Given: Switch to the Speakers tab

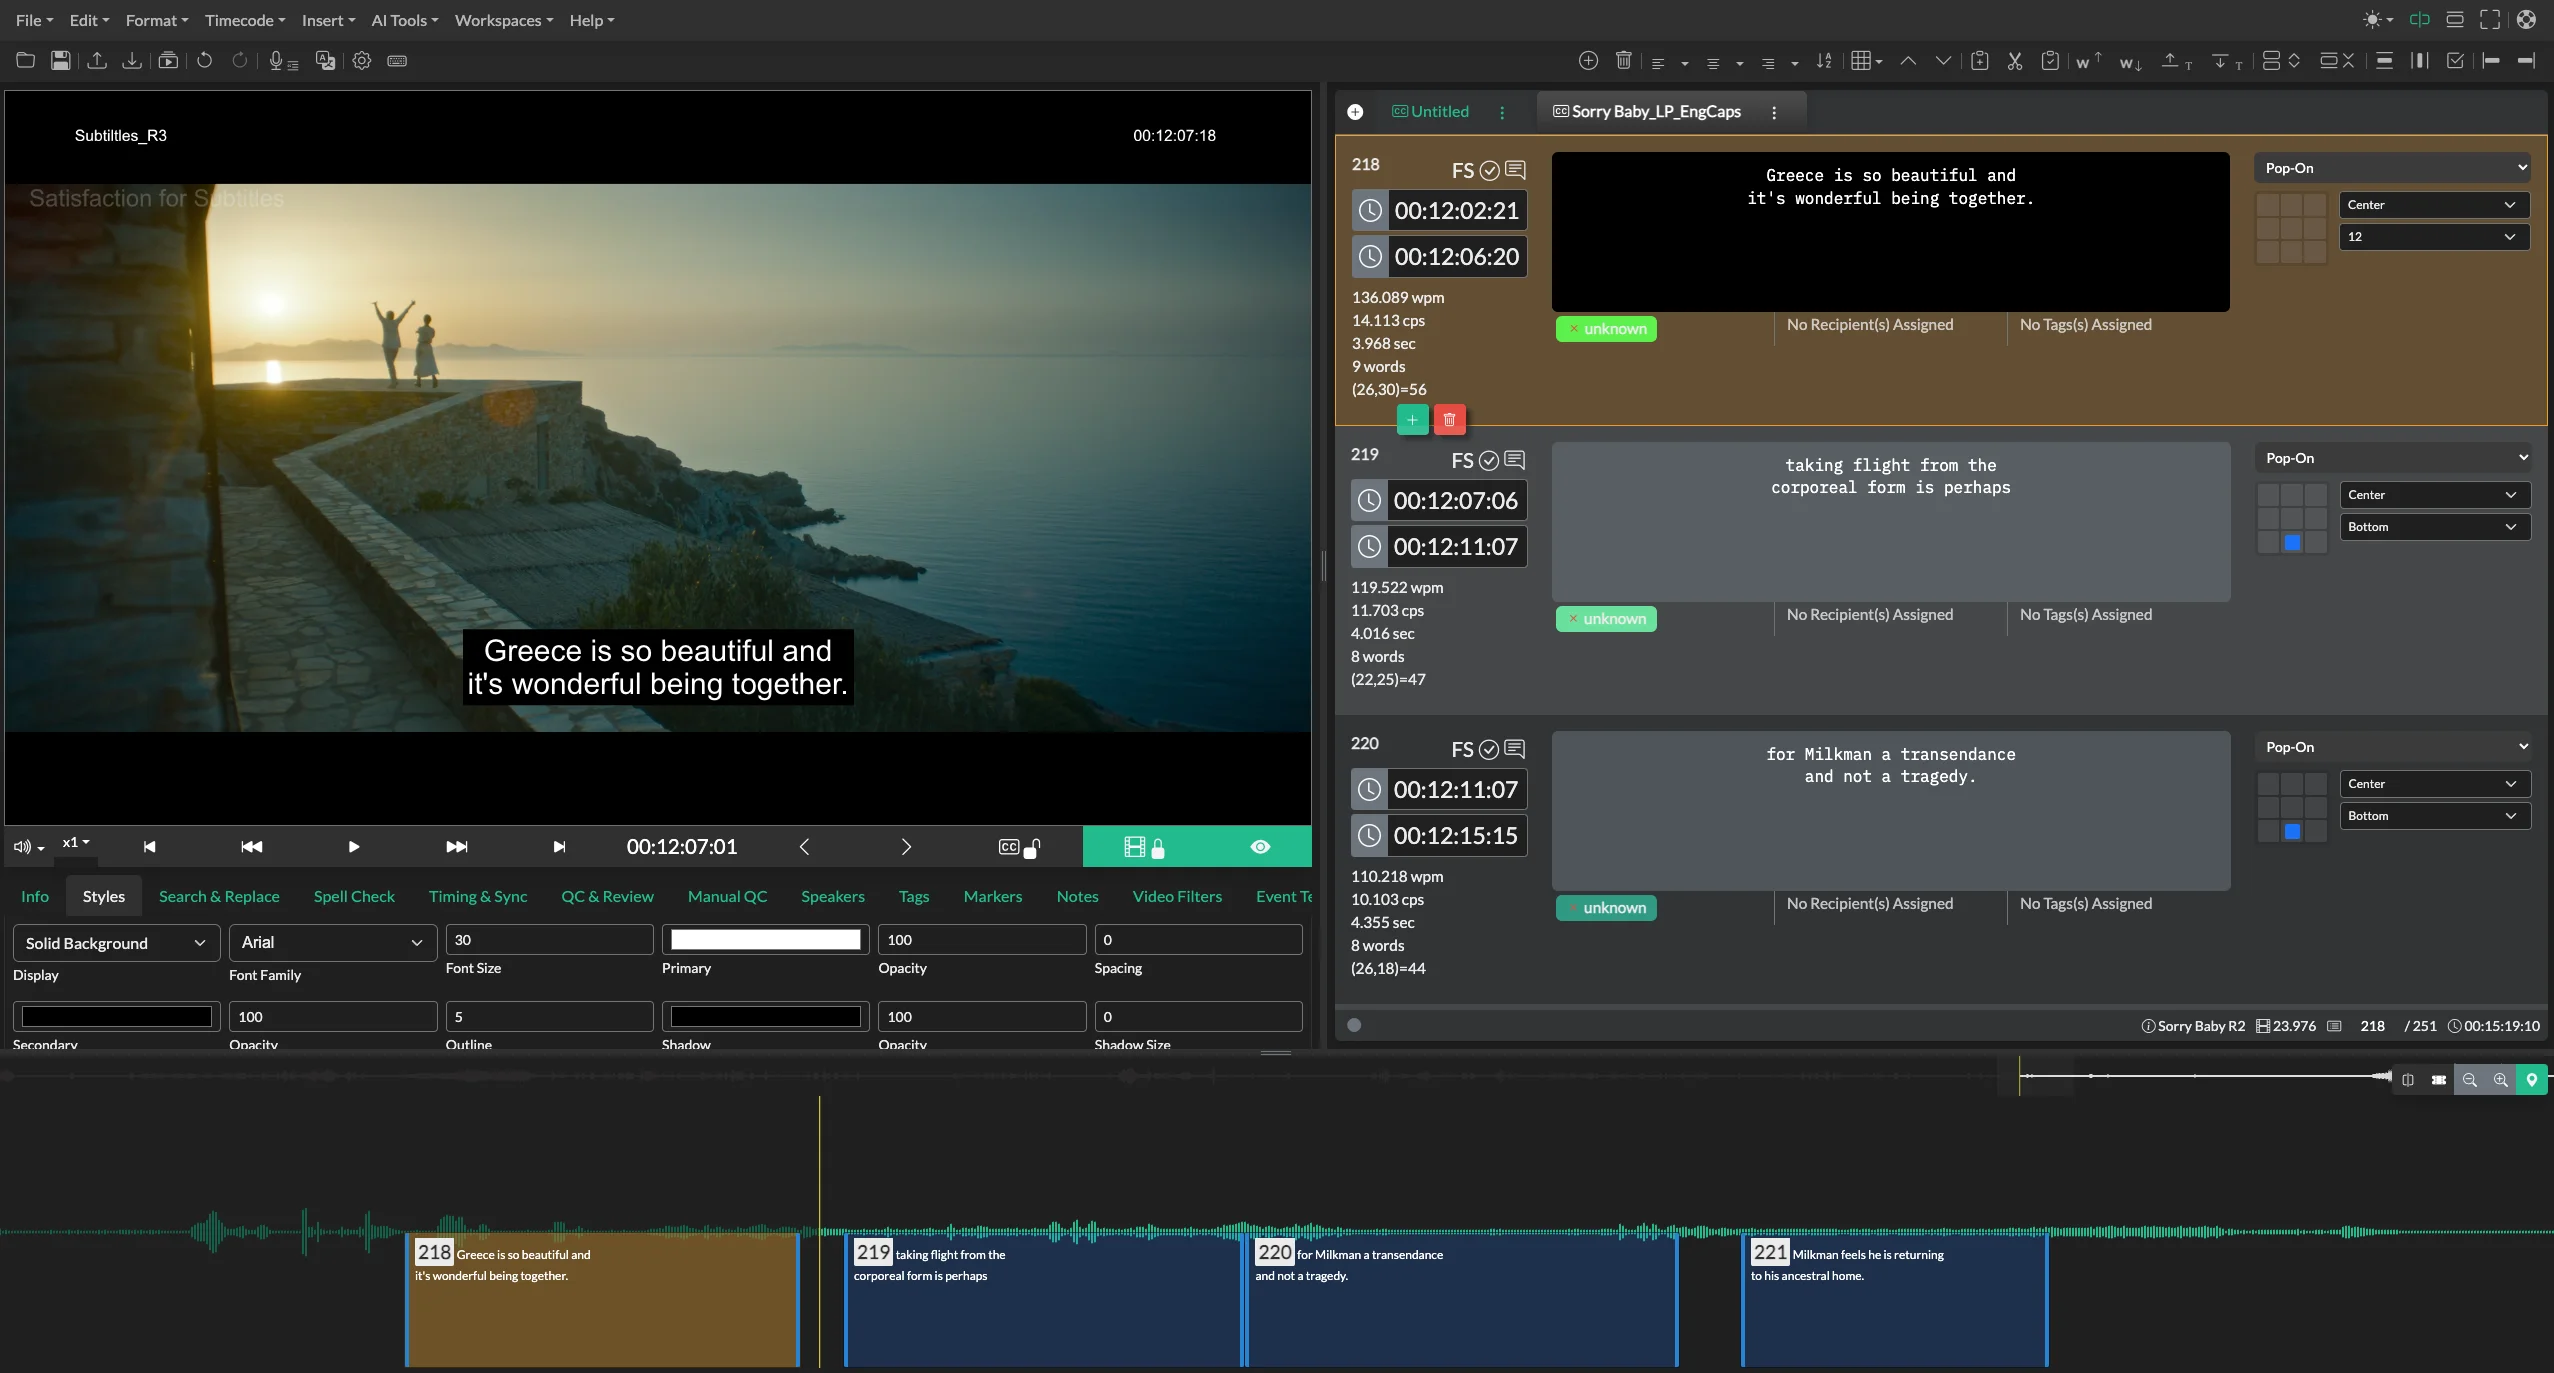Looking at the screenshot, I should pos(833,897).
